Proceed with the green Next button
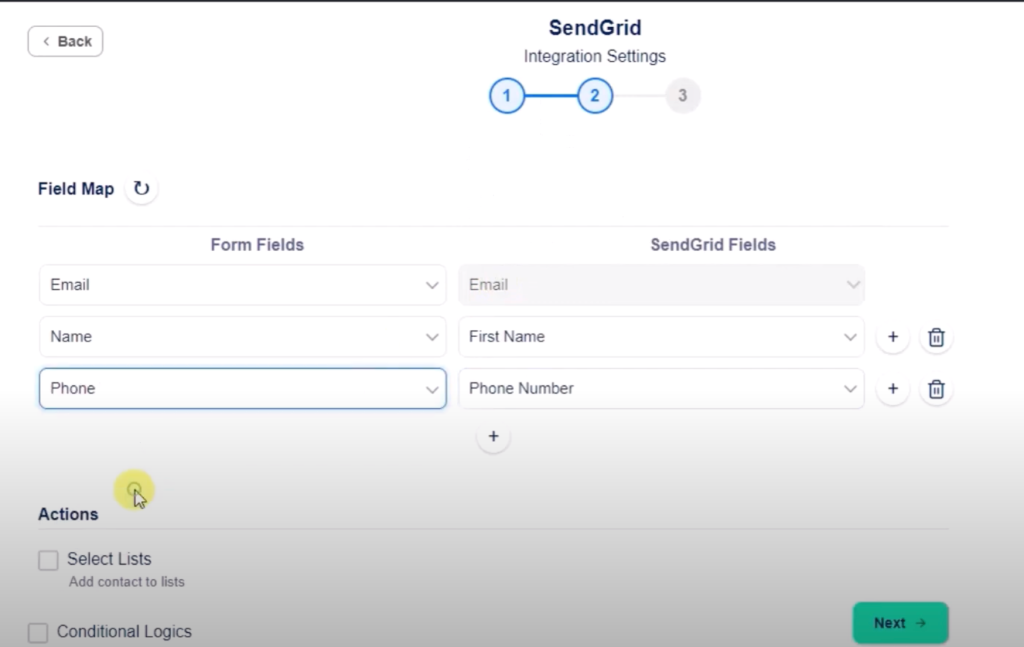 coord(900,623)
